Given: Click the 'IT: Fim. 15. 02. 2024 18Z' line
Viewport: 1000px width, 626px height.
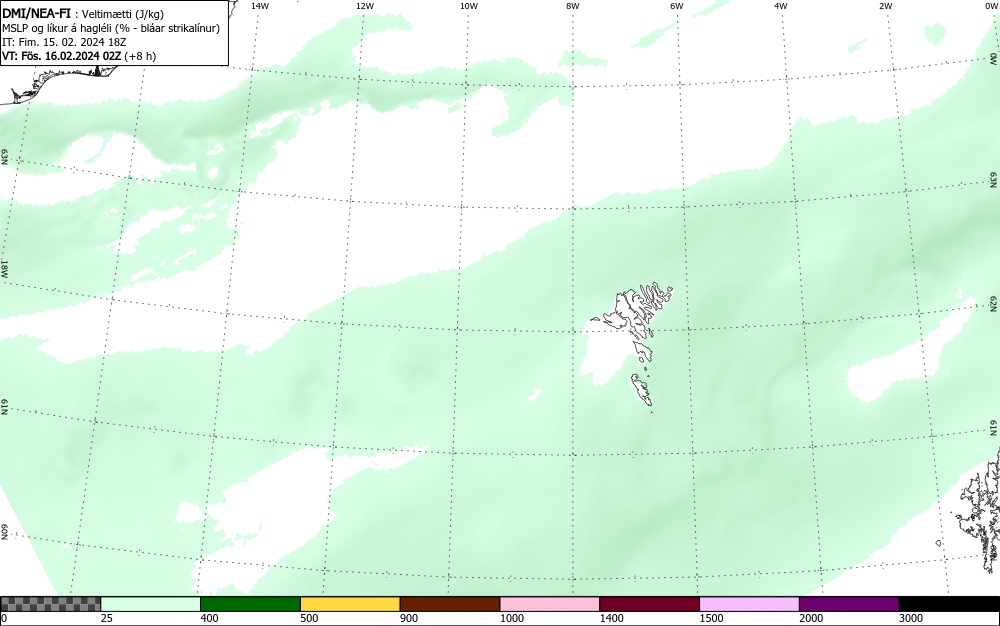Looking at the screenshot, I should pyautogui.click(x=64, y=42).
